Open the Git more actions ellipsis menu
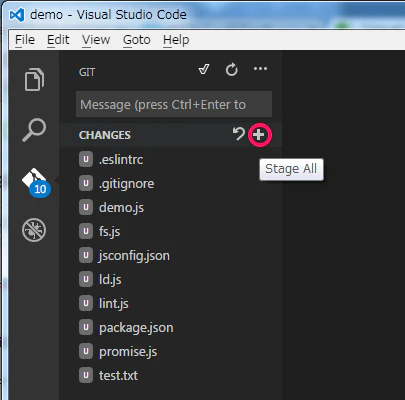Viewport: 405px width, 400px height. pos(260,69)
